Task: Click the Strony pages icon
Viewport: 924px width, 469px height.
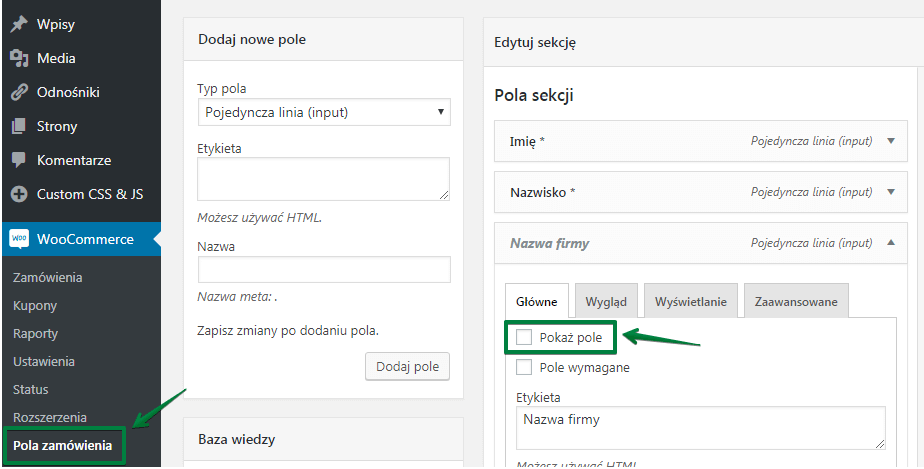Action: coord(18,126)
